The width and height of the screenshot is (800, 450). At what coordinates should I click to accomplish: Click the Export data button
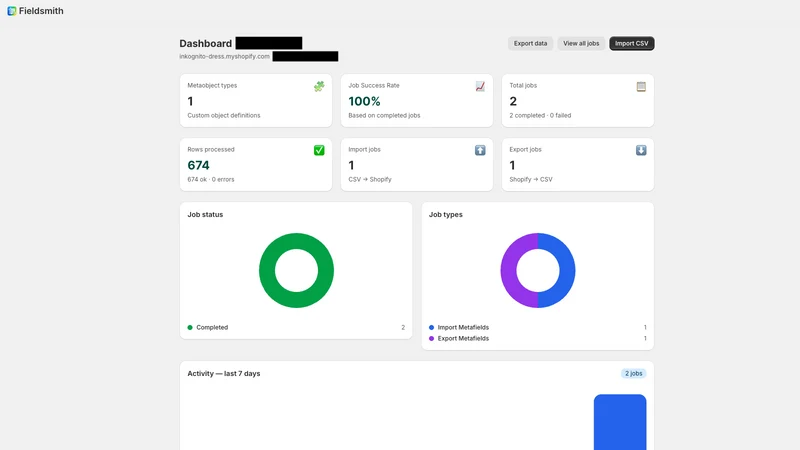(x=530, y=43)
